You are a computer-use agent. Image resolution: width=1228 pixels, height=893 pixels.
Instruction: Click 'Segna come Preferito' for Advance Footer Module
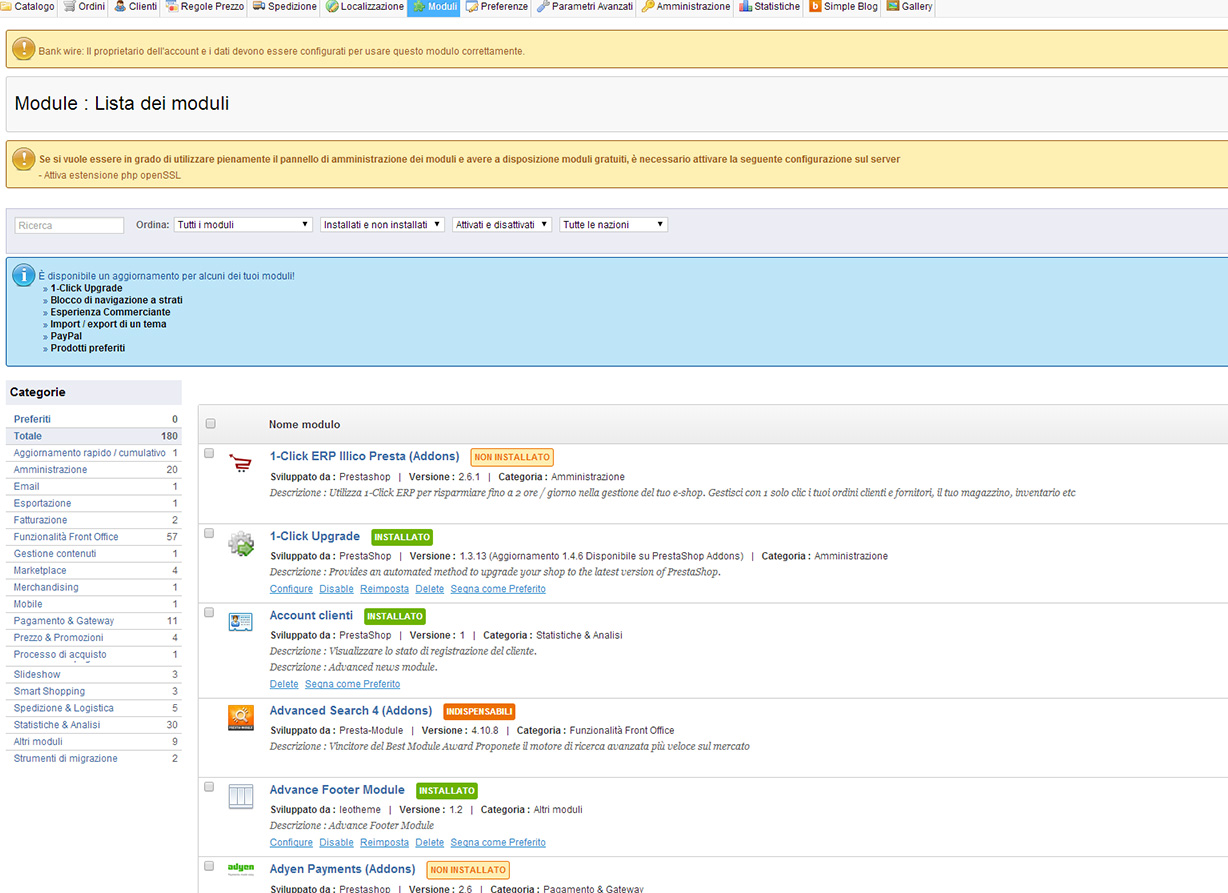(498, 843)
